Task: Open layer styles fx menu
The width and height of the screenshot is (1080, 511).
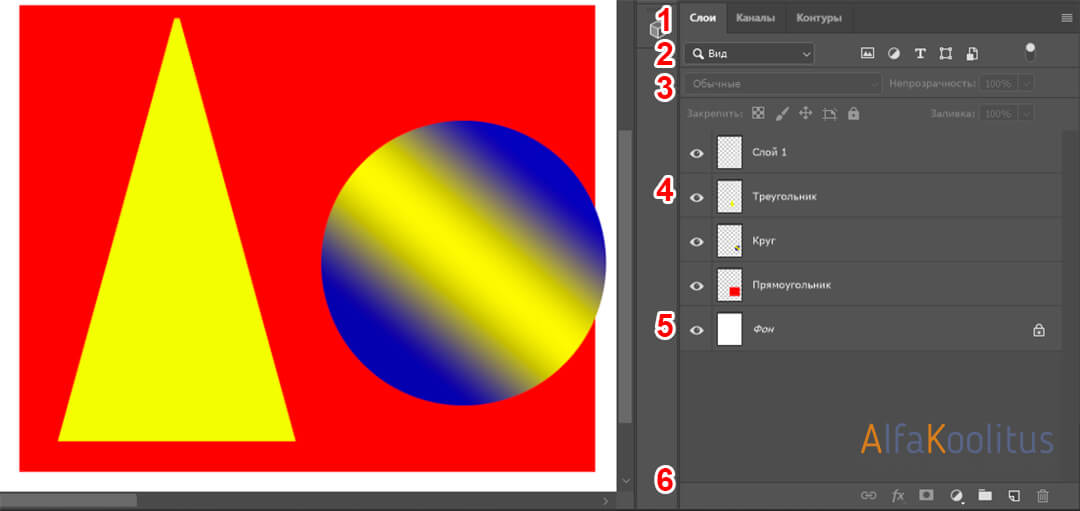Action: 898,495
